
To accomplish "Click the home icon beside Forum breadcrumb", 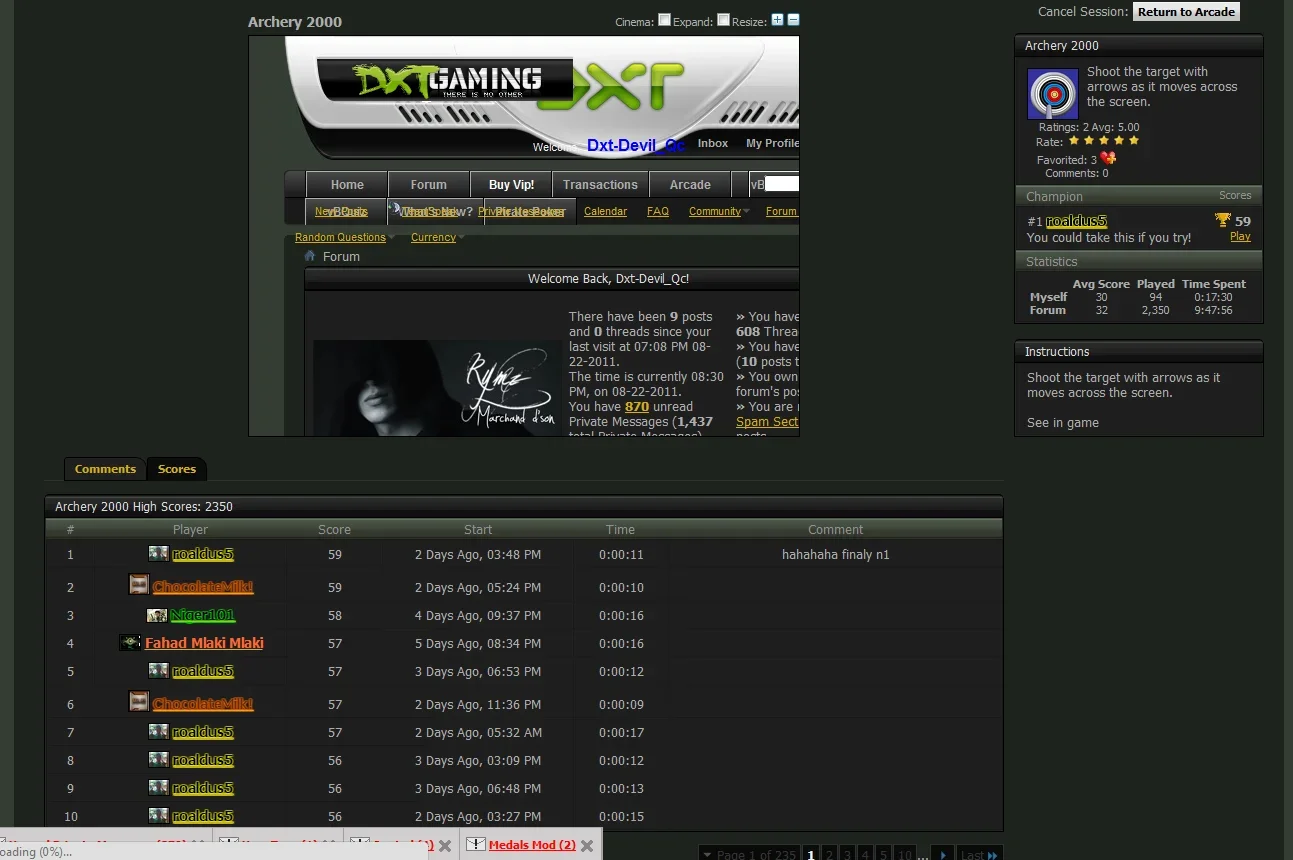I will (310, 256).
